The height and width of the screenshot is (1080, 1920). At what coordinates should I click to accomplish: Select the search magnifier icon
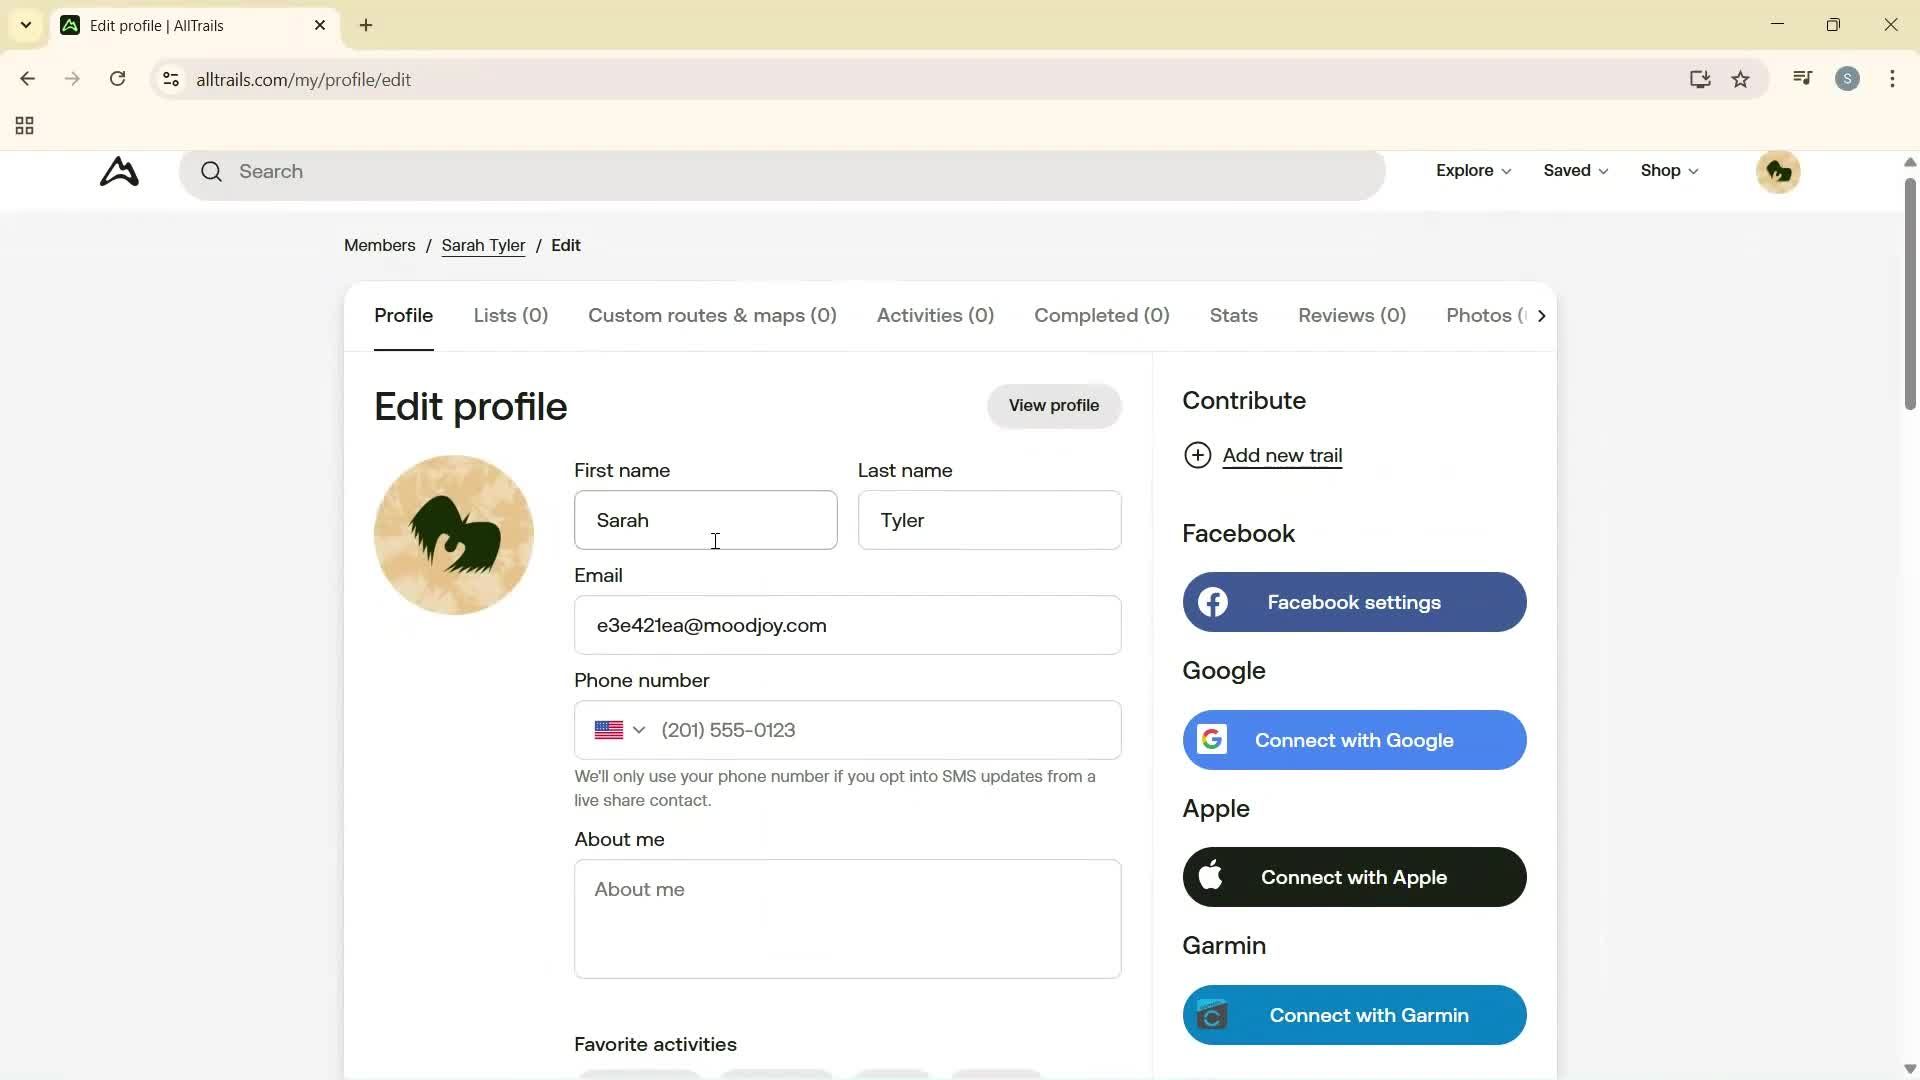[211, 171]
